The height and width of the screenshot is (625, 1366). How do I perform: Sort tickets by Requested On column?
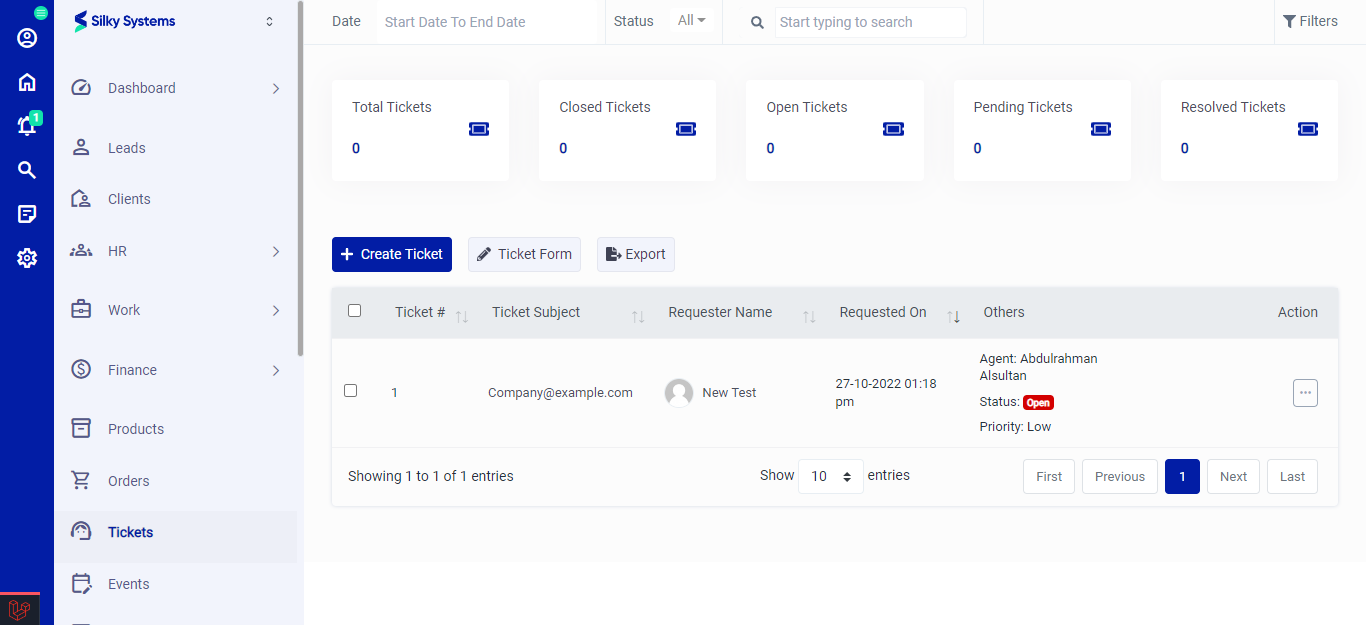pyautogui.click(x=952, y=315)
